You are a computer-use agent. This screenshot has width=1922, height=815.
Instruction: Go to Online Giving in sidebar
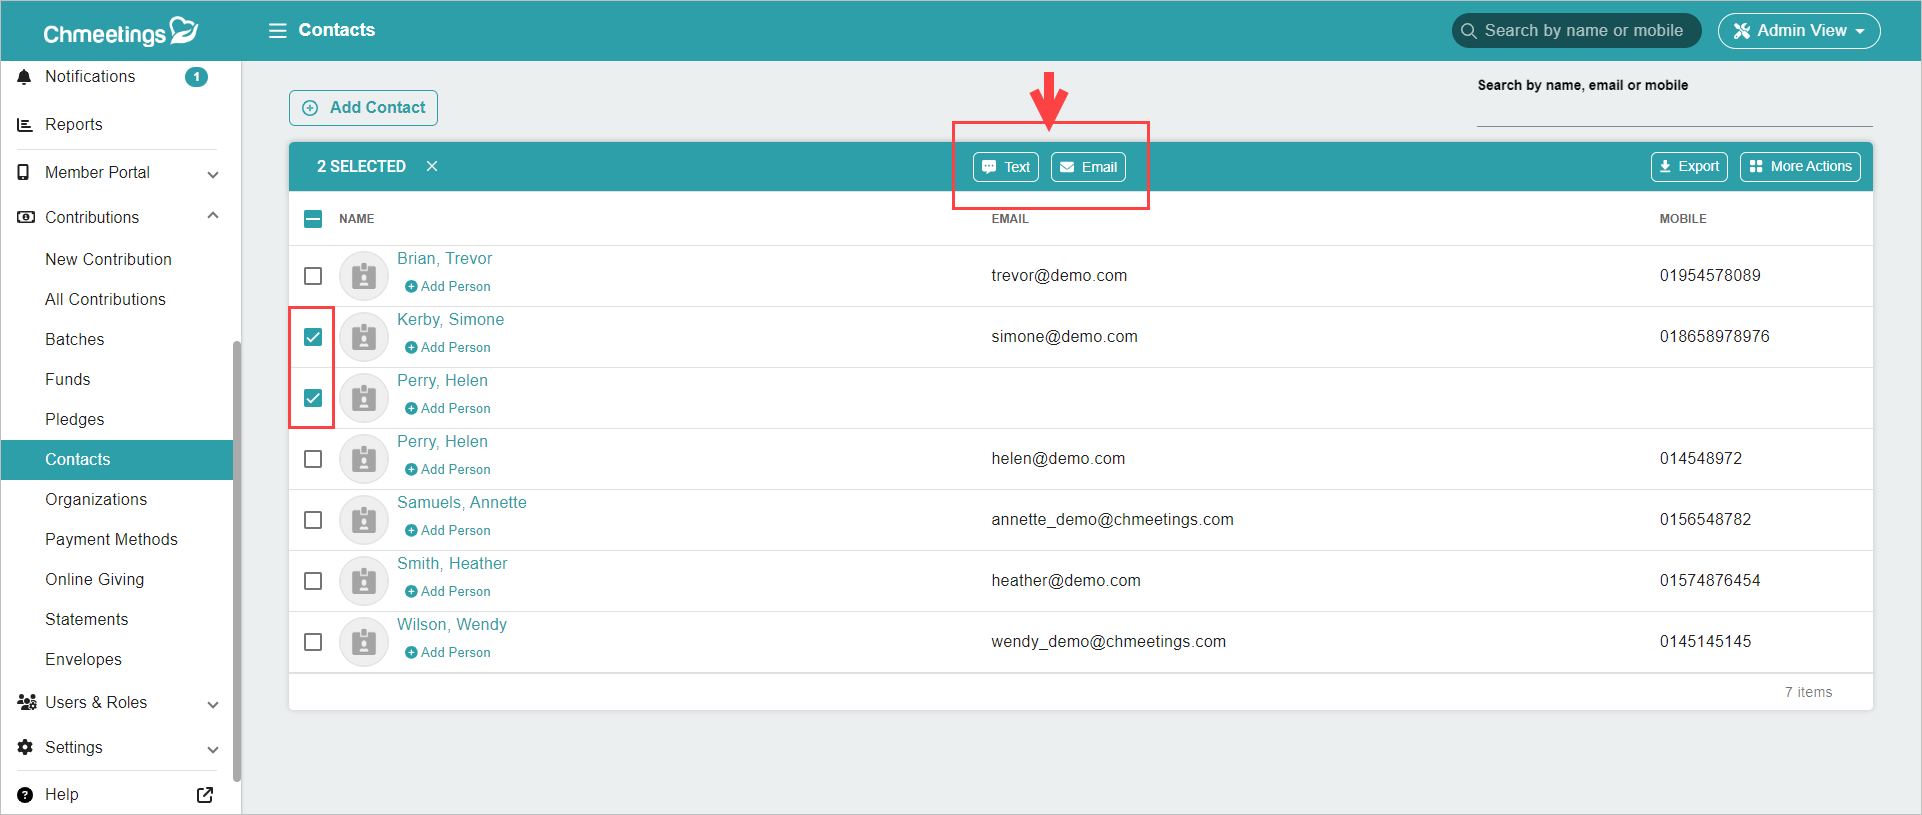95,580
